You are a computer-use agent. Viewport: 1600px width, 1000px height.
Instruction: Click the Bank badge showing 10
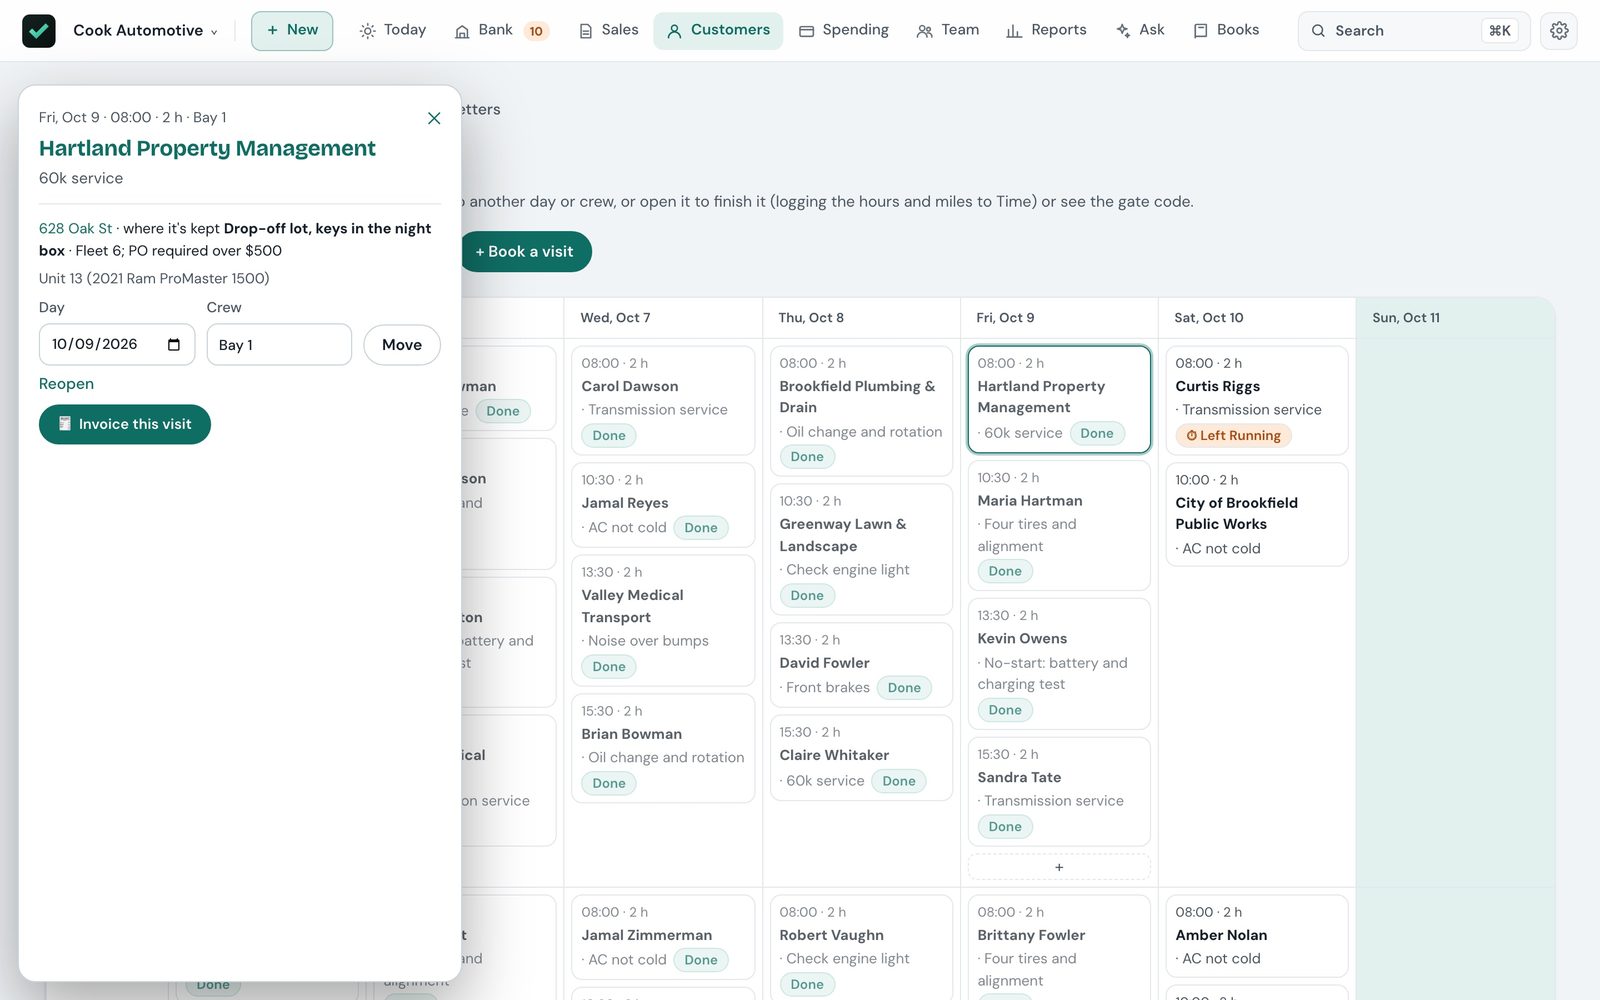pyautogui.click(x=536, y=31)
